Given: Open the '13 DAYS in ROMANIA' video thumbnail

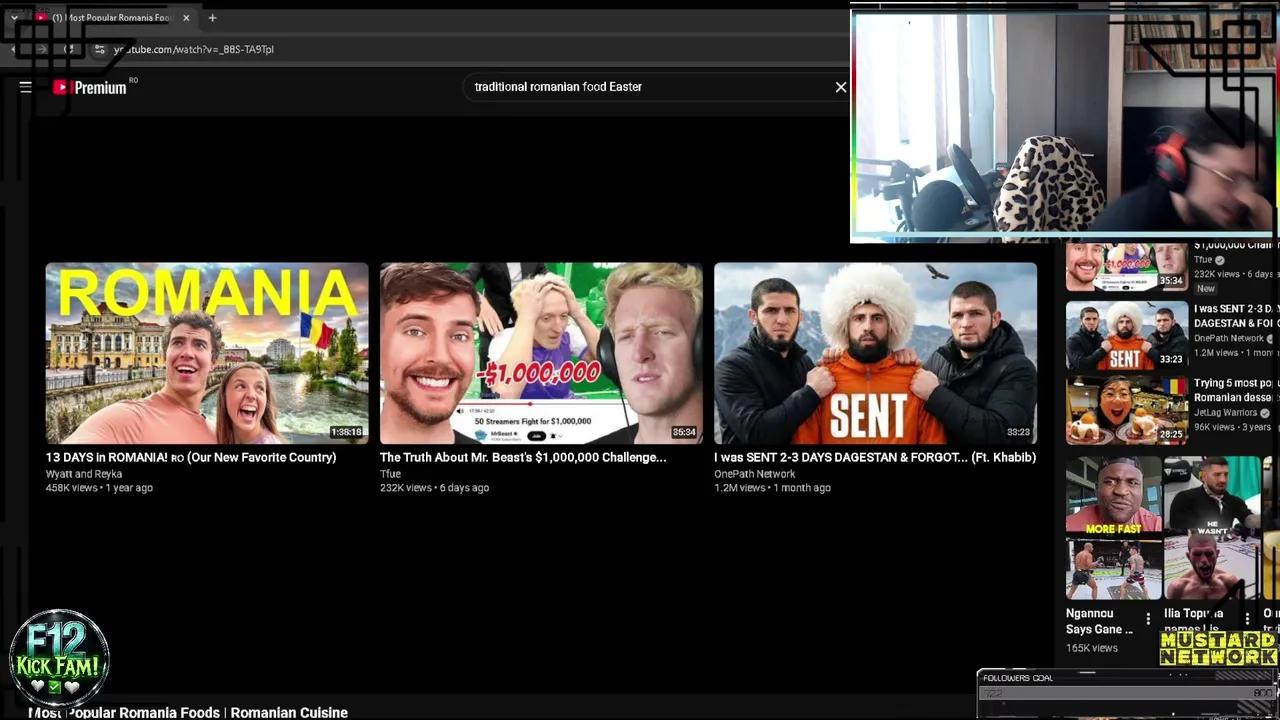Looking at the screenshot, I should 207,353.
